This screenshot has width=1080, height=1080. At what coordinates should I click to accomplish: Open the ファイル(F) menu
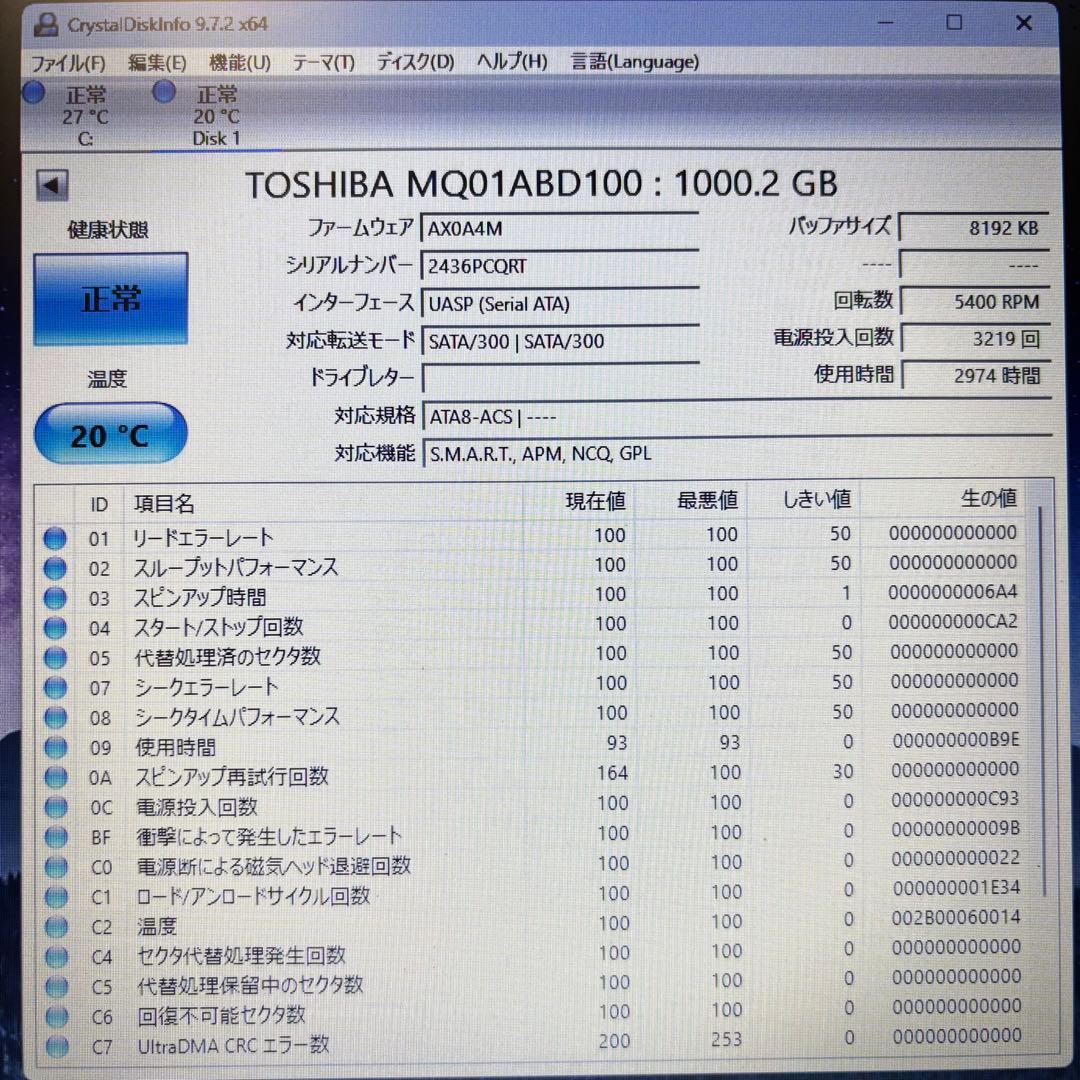(x=68, y=63)
